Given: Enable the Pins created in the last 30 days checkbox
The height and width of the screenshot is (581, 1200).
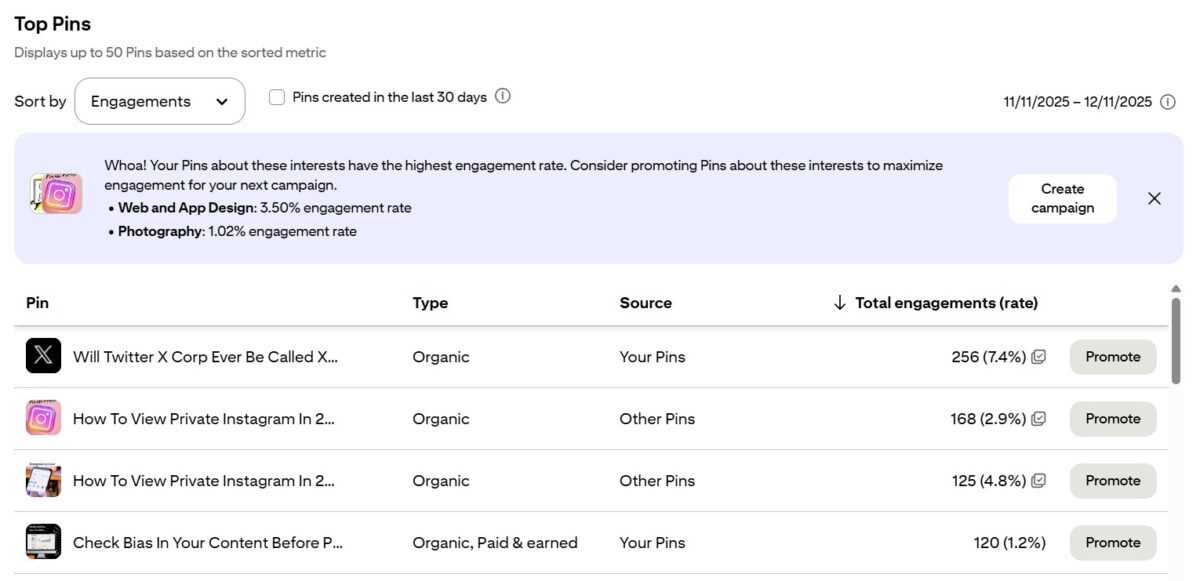Looking at the screenshot, I should click(276, 96).
